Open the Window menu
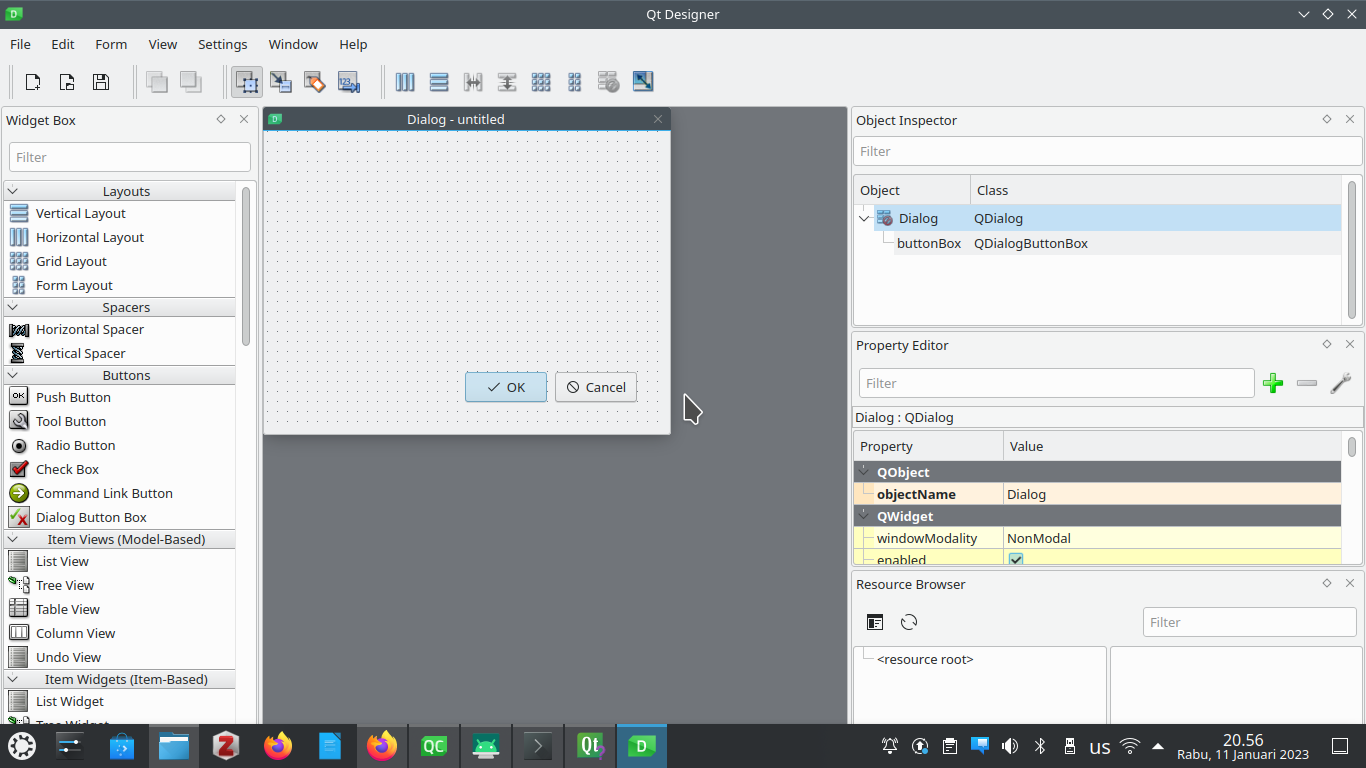Viewport: 1366px width, 768px height. coord(293,44)
